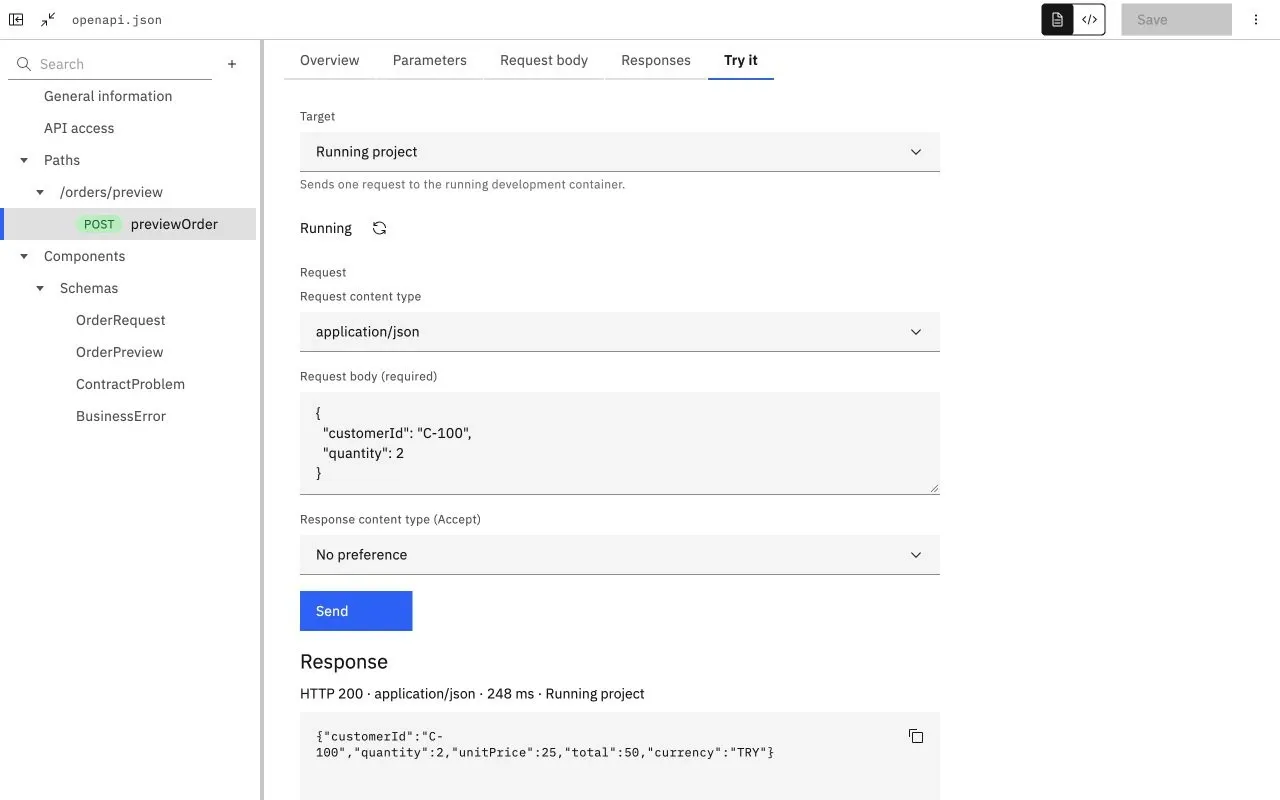Open the ContractProblem schema
This screenshot has width=1280, height=800.
[130, 384]
